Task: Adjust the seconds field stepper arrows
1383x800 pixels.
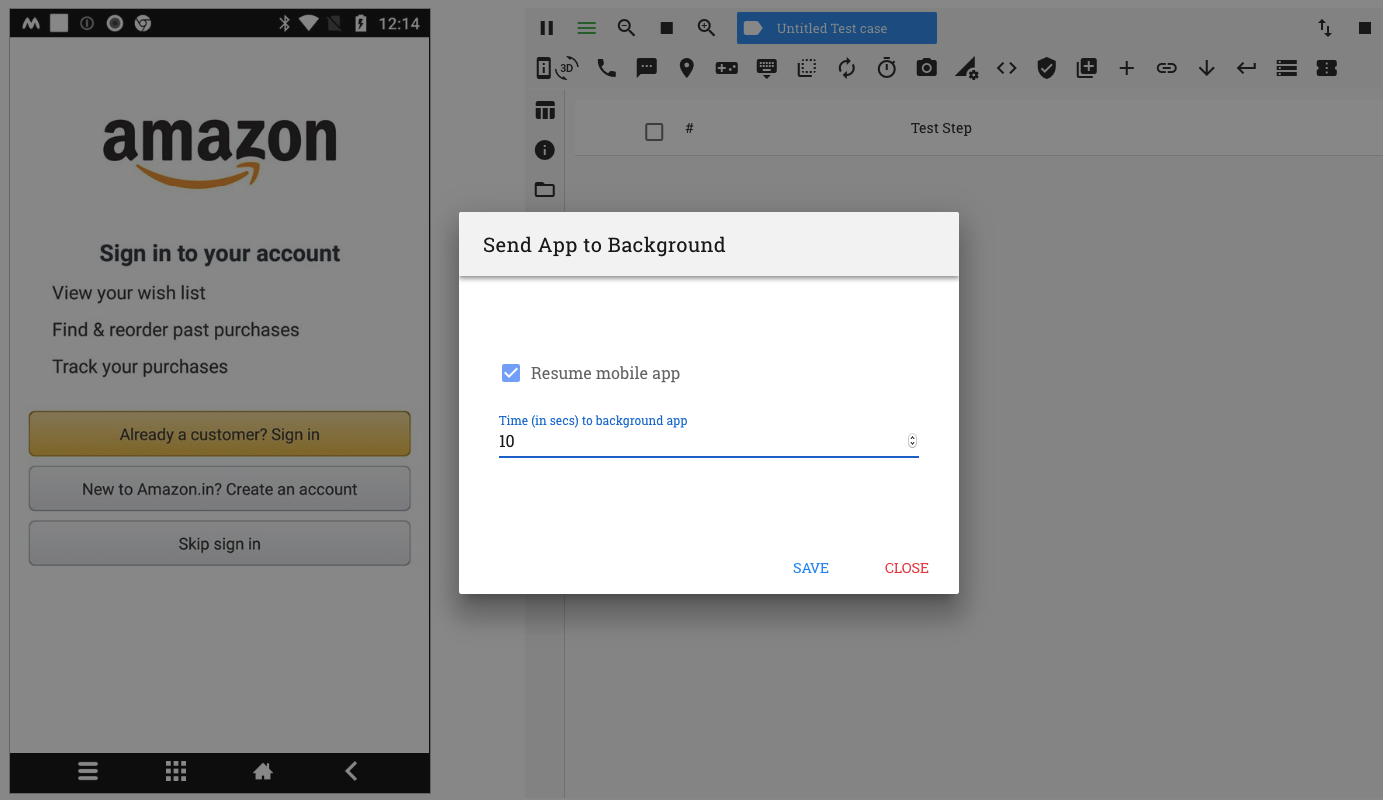Action: pos(912,441)
